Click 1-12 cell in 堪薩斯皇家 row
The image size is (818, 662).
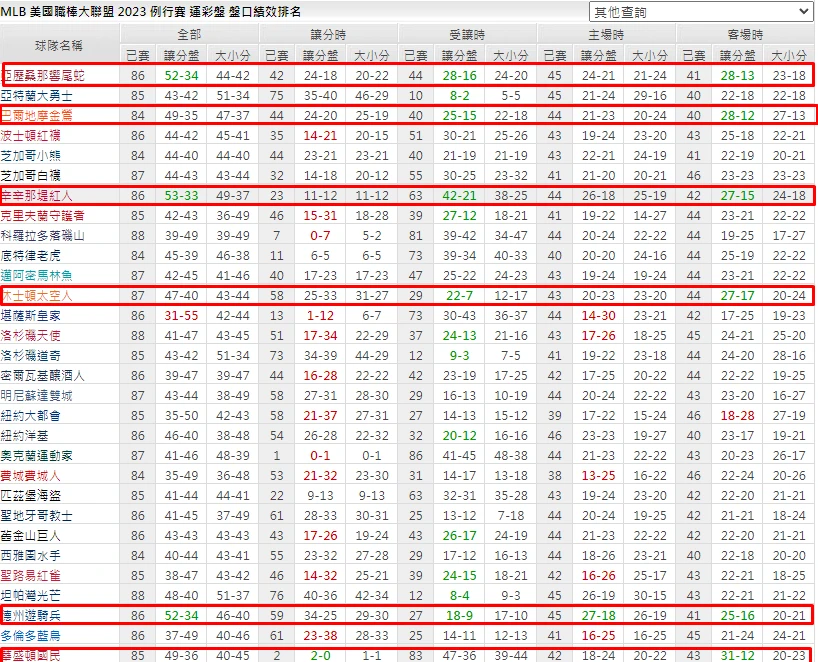pyautogui.click(x=320, y=316)
